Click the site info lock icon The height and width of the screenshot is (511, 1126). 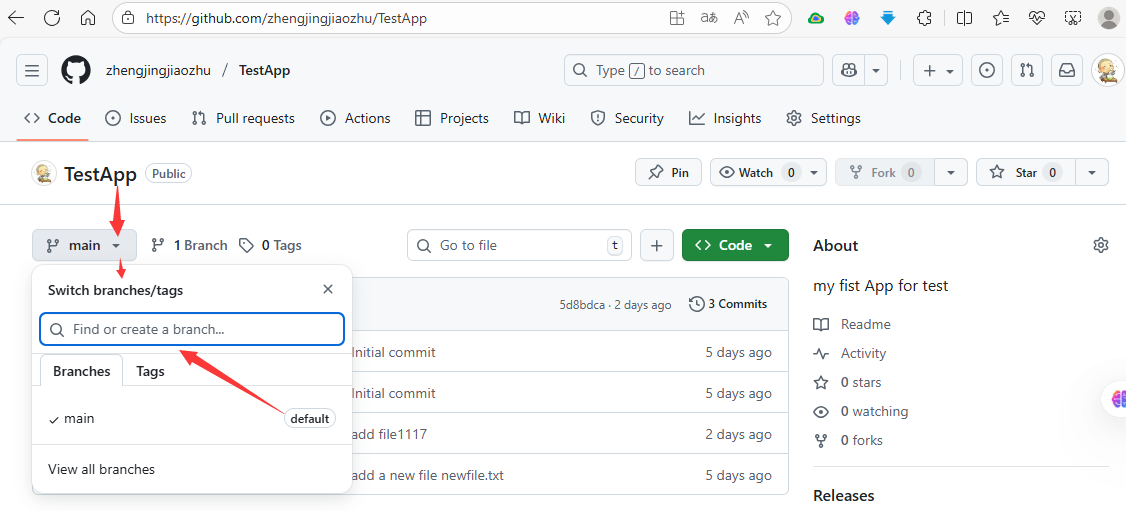click(x=129, y=18)
